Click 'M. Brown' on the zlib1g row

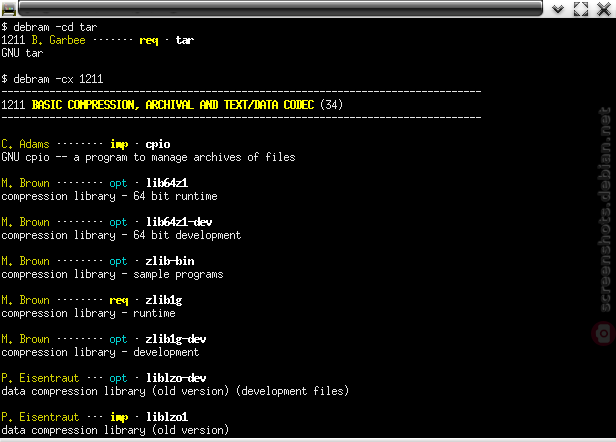pyautogui.click(x=25, y=300)
